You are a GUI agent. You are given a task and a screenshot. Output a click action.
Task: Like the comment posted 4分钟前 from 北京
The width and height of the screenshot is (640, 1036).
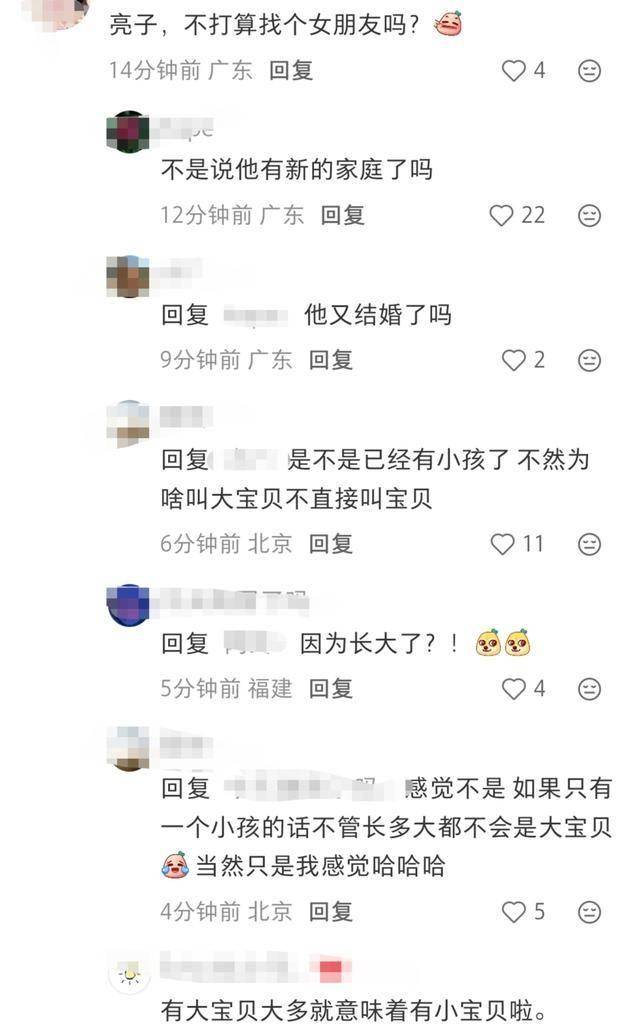click(x=514, y=912)
